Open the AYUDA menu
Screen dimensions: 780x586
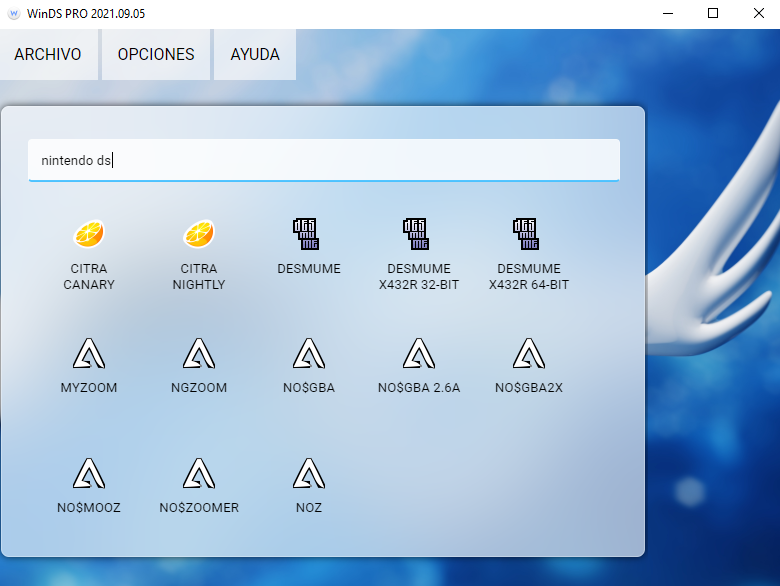coord(255,54)
